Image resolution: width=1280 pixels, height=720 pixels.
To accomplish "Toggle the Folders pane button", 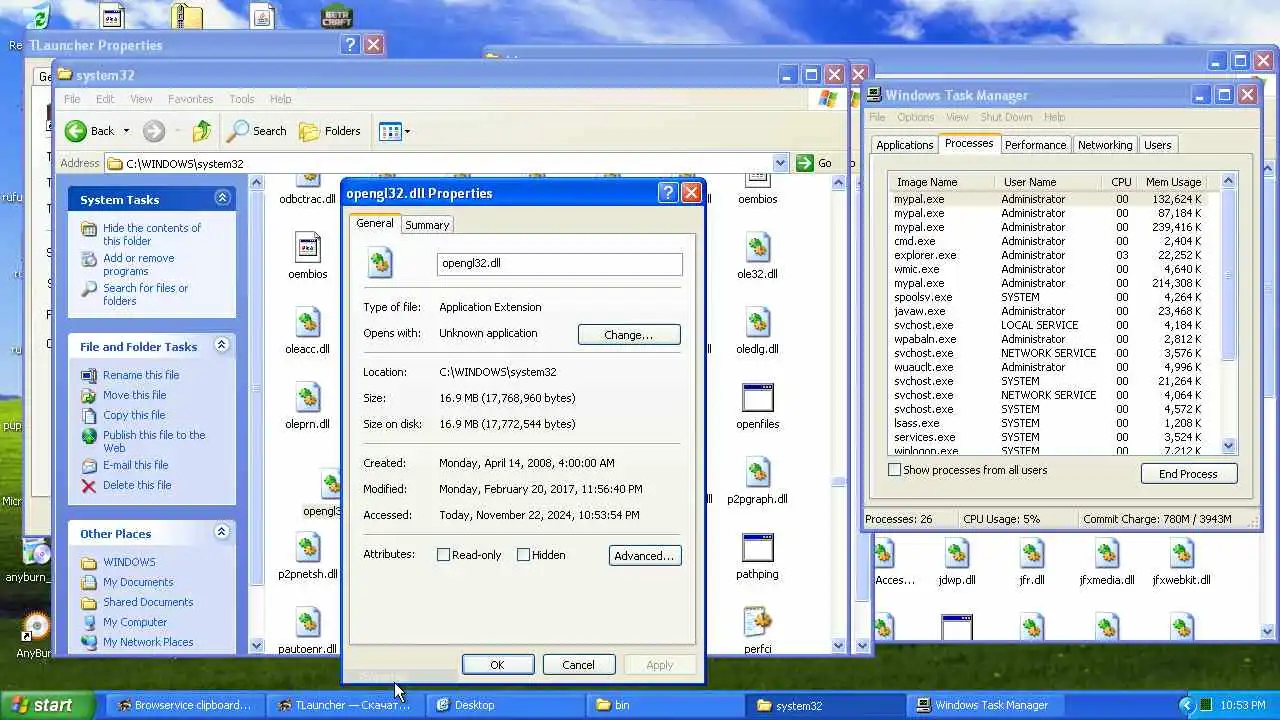I will [x=330, y=131].
